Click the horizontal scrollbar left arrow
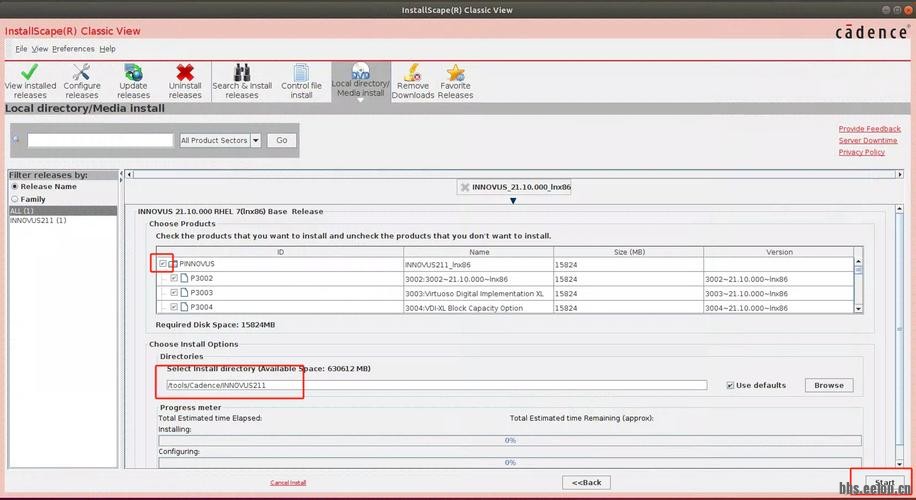Screen dimensions: 916x500 tap(130, 174)
